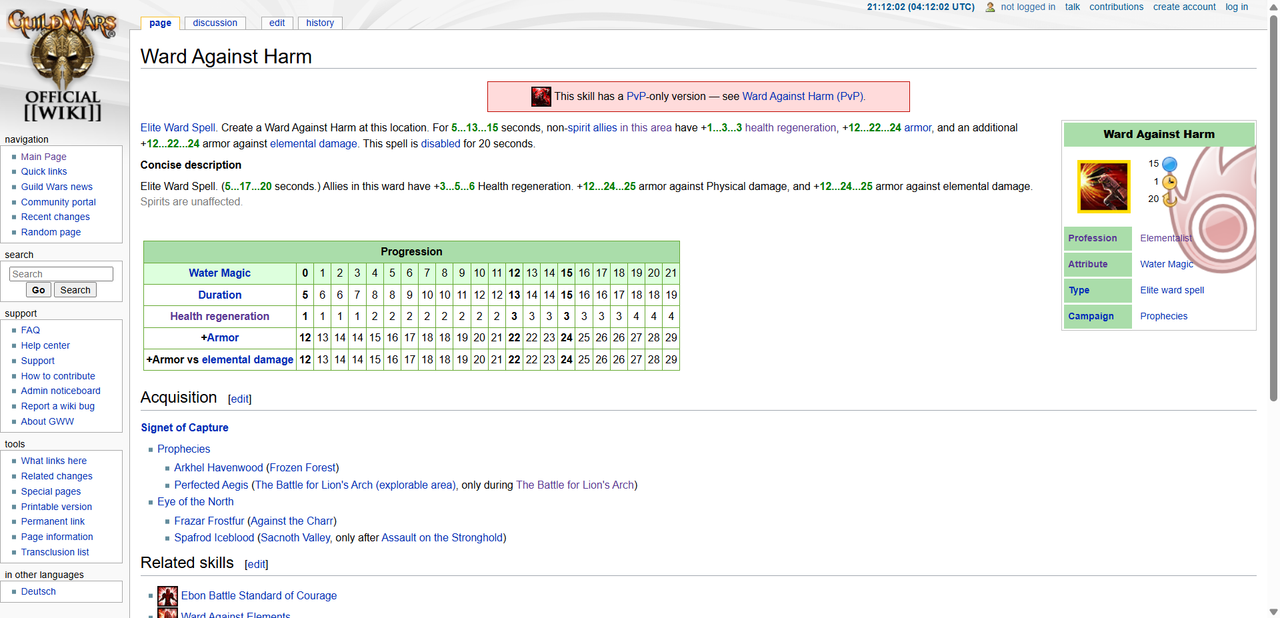
Task: Click the disabled link in description
Action: 441,144
